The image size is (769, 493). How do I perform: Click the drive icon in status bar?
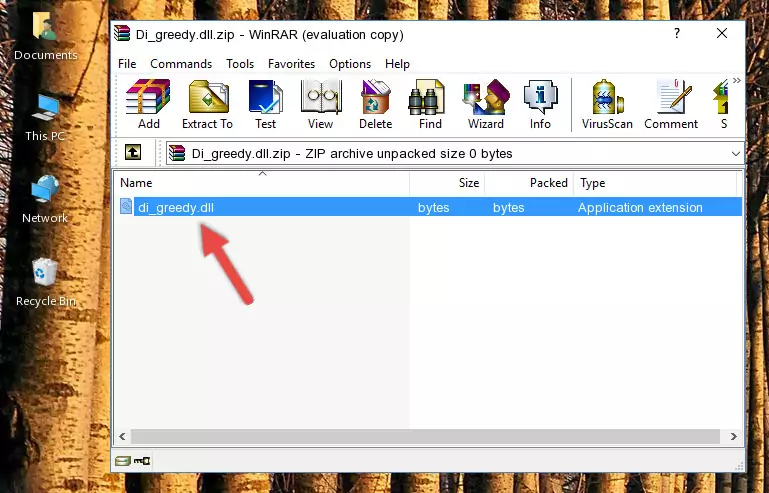coord(123,461)
